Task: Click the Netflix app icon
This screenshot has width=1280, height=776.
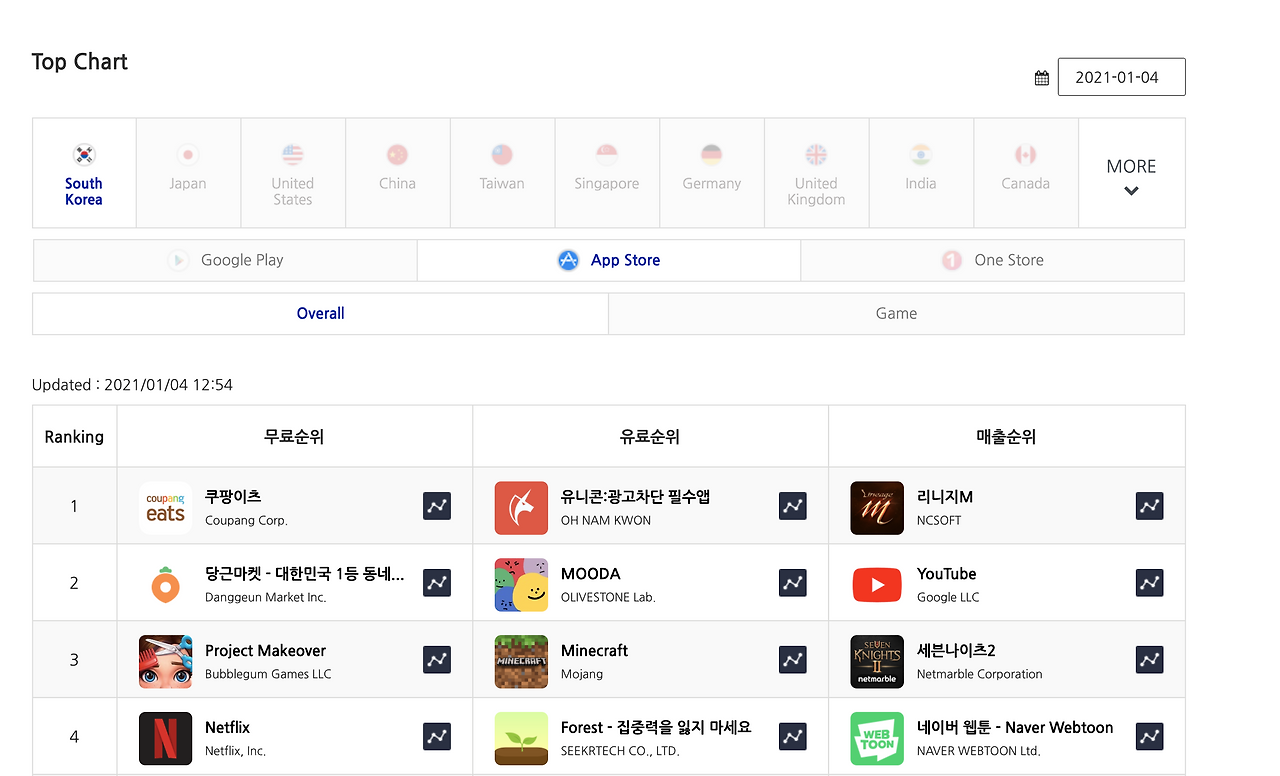Action: click(165, 736)
